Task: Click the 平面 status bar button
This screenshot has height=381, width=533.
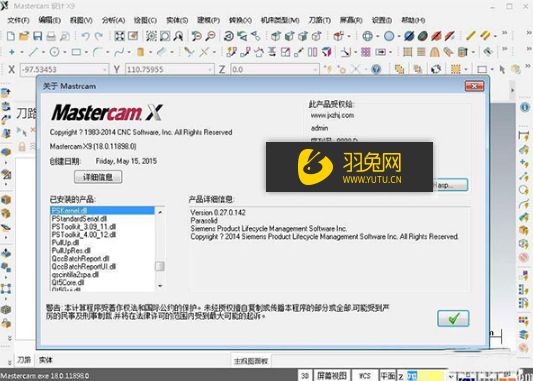Action: [x=388, y=376]
